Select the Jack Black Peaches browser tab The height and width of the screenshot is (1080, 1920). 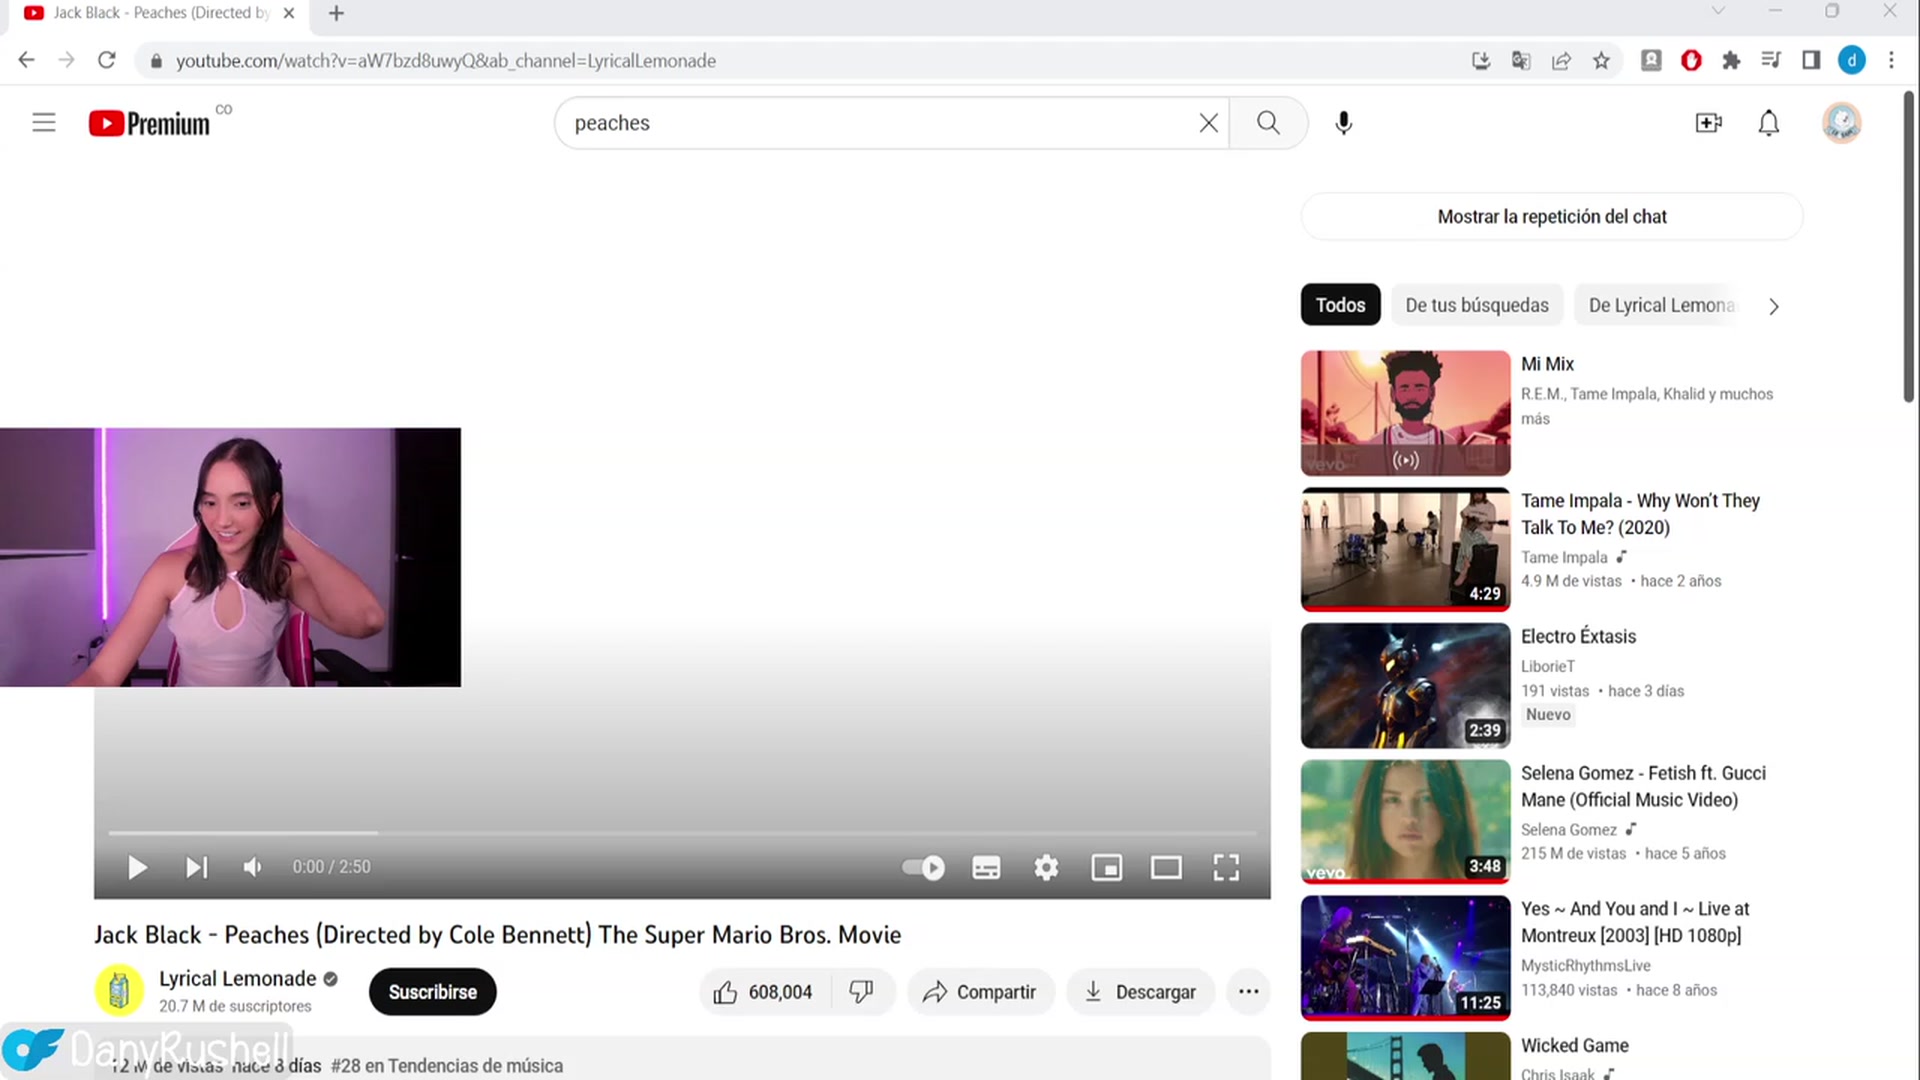pos(160,13)
